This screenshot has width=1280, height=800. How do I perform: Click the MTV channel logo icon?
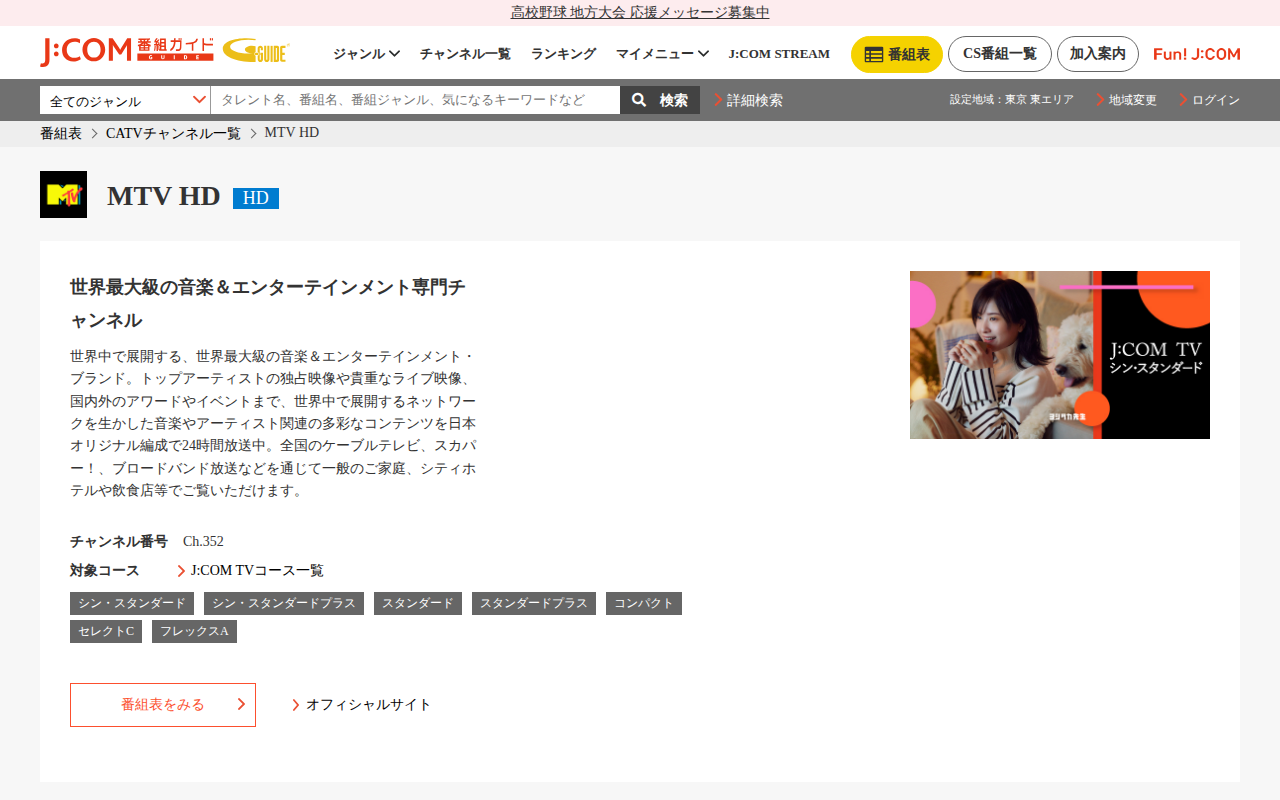click(63, 194)
